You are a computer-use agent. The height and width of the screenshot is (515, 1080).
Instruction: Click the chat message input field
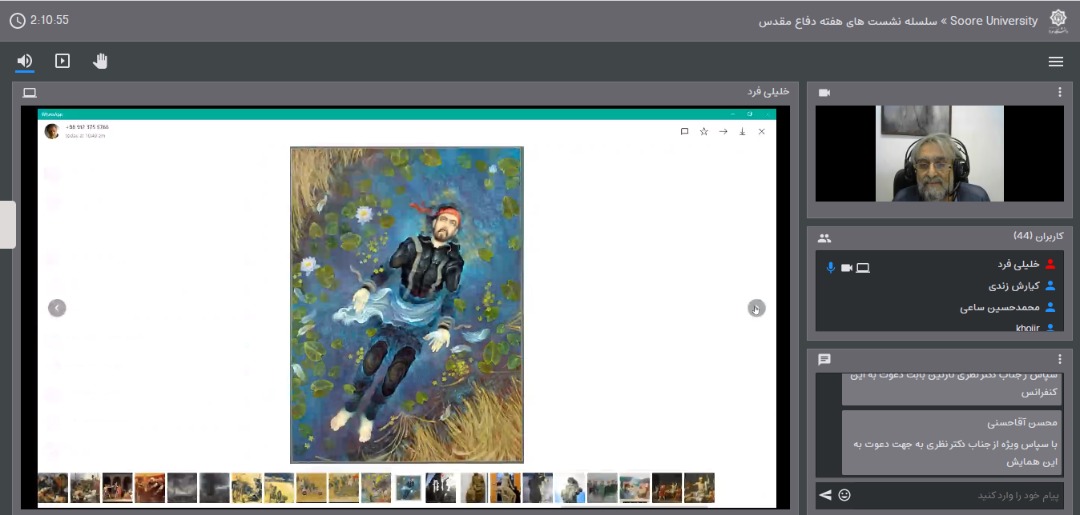[x=957, y=495]
